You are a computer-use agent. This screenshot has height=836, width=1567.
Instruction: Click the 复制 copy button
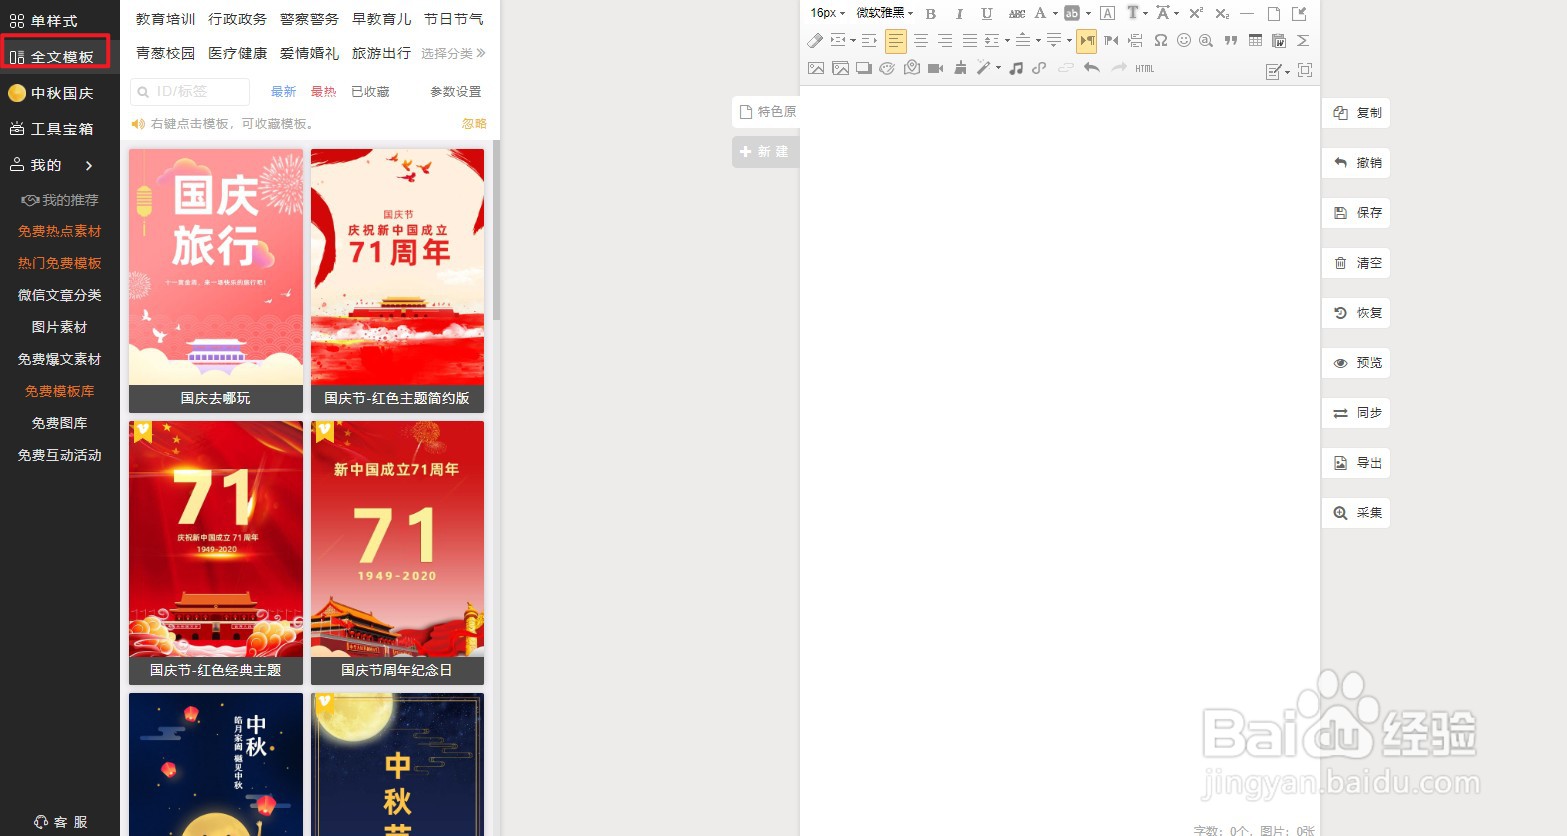1356,113
